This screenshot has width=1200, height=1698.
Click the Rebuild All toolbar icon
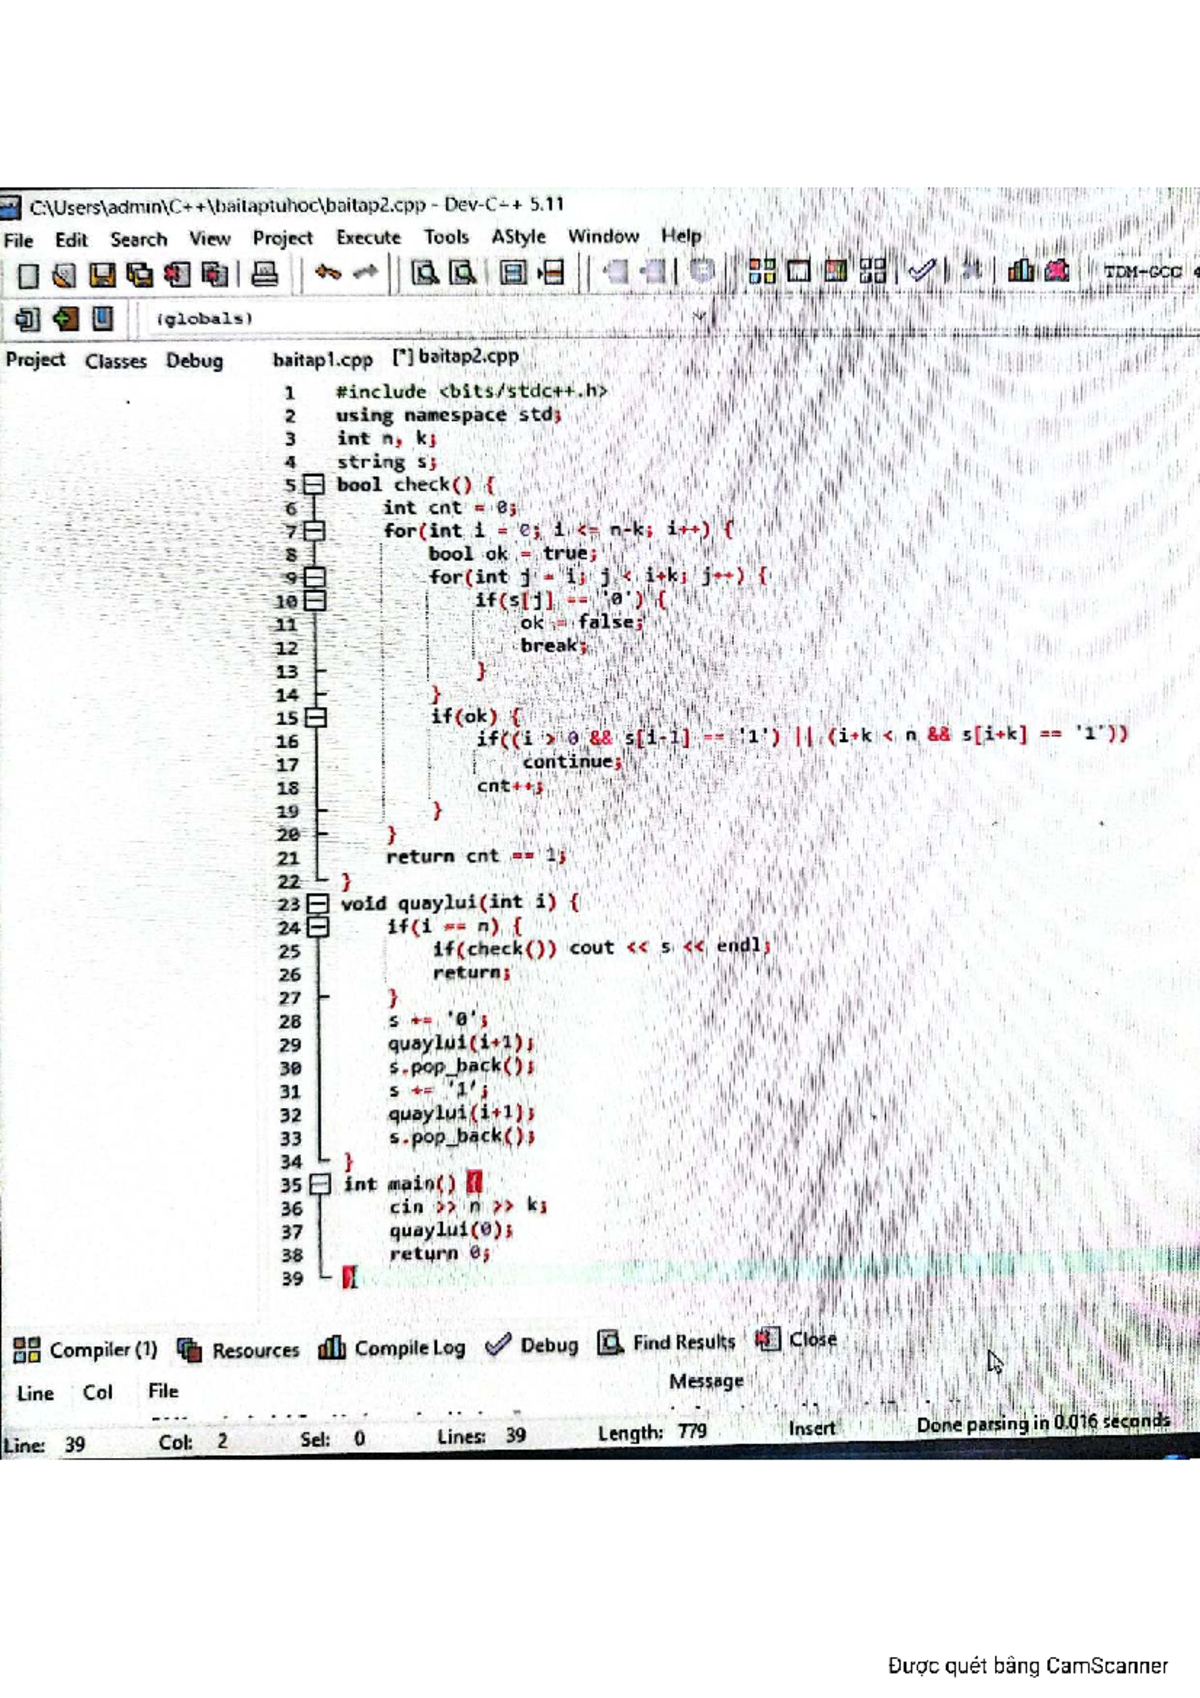873,270
